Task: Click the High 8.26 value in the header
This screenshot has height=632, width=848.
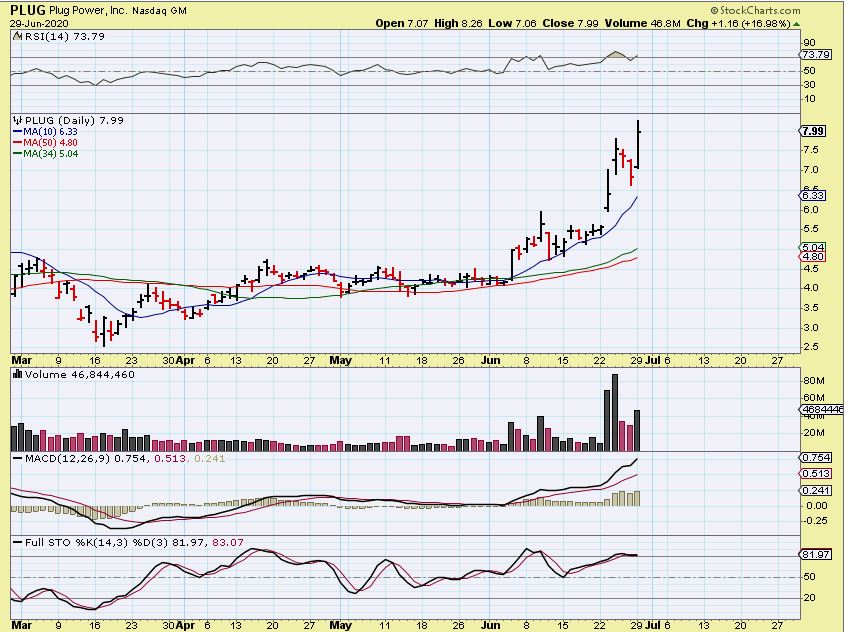Action: coord(458,23)
